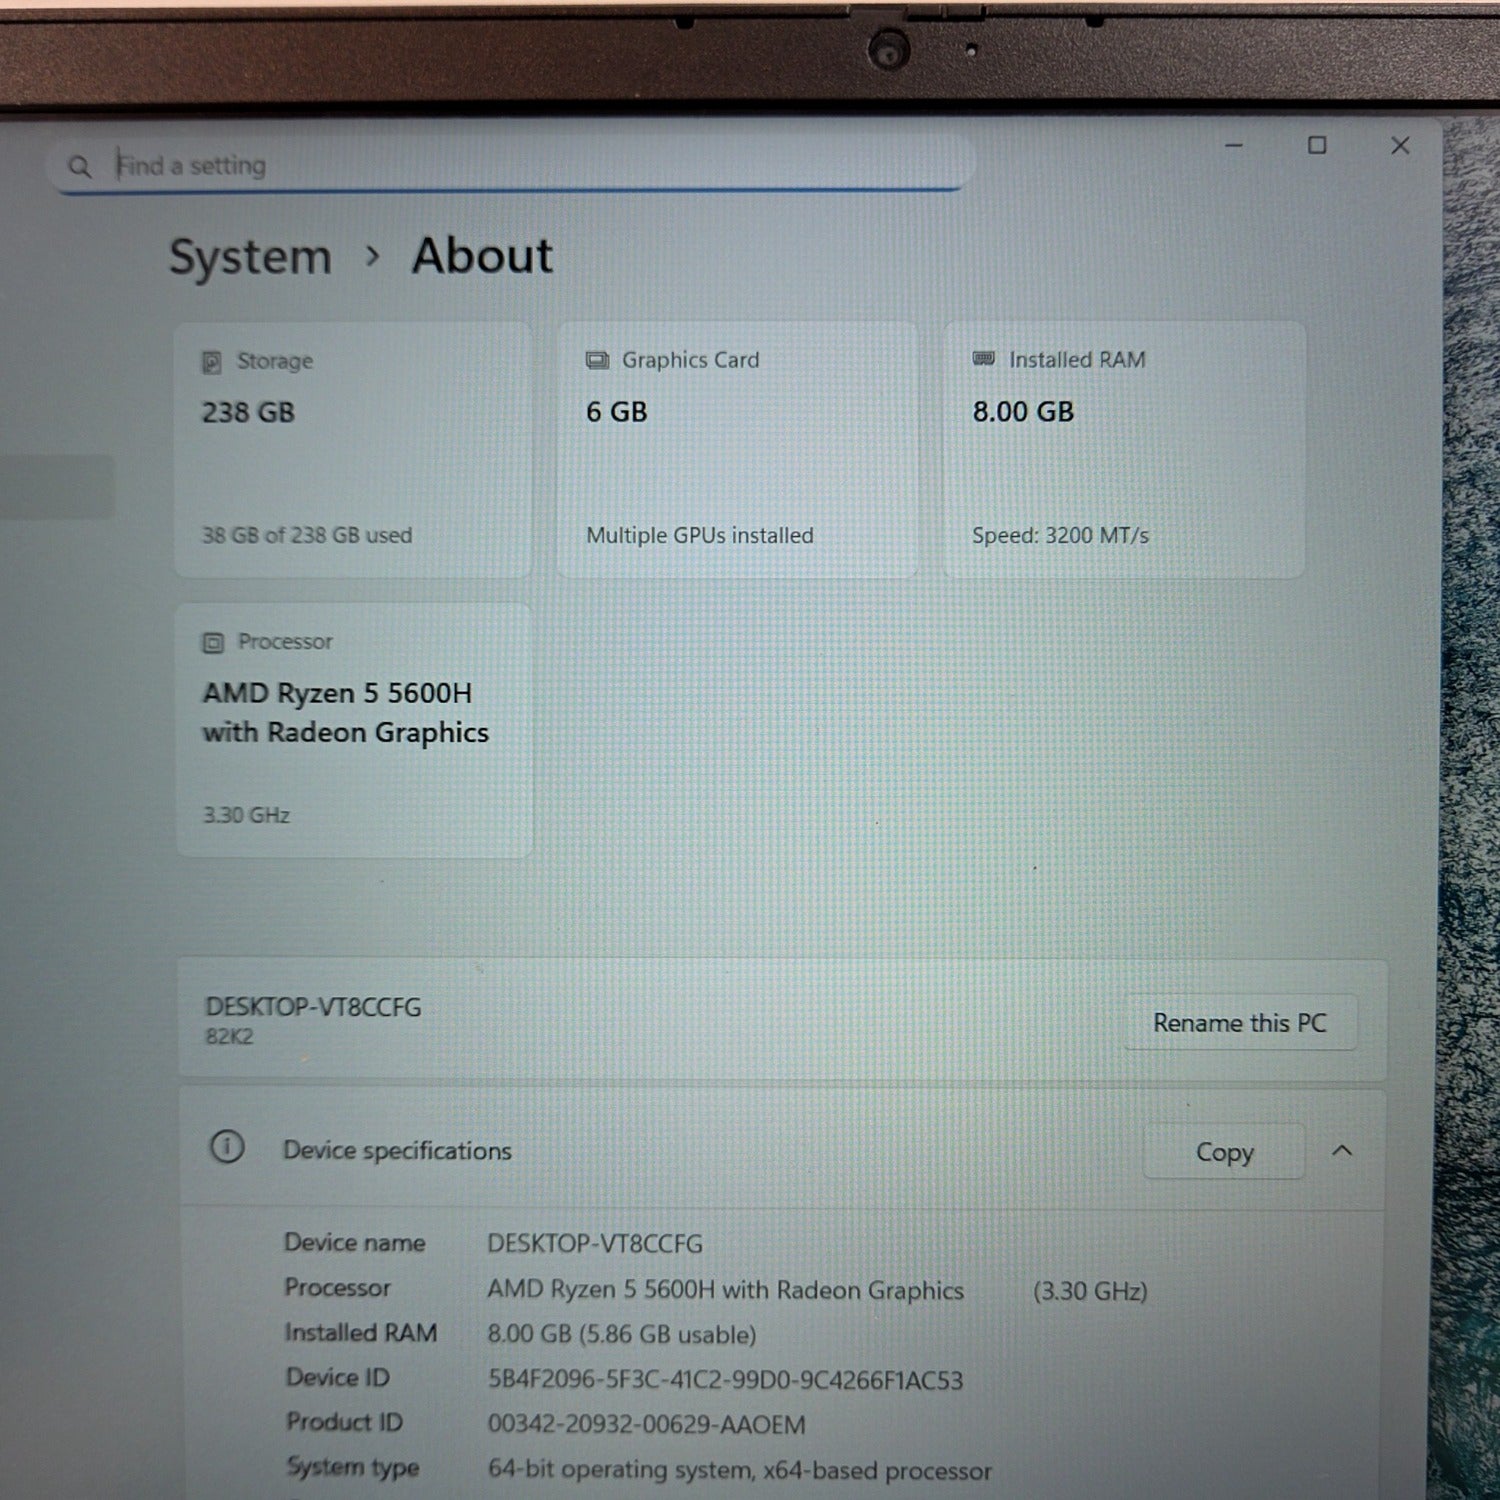
Task: Select the '8.00 GB (5.86 GB usable)' value
Action: [x=622, y=1335]
